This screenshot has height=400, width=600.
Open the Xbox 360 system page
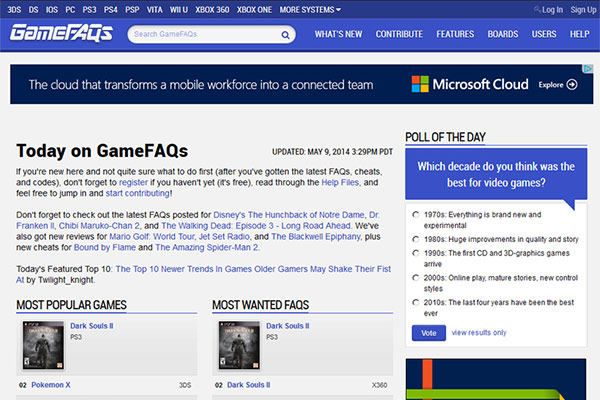[212, 10]
